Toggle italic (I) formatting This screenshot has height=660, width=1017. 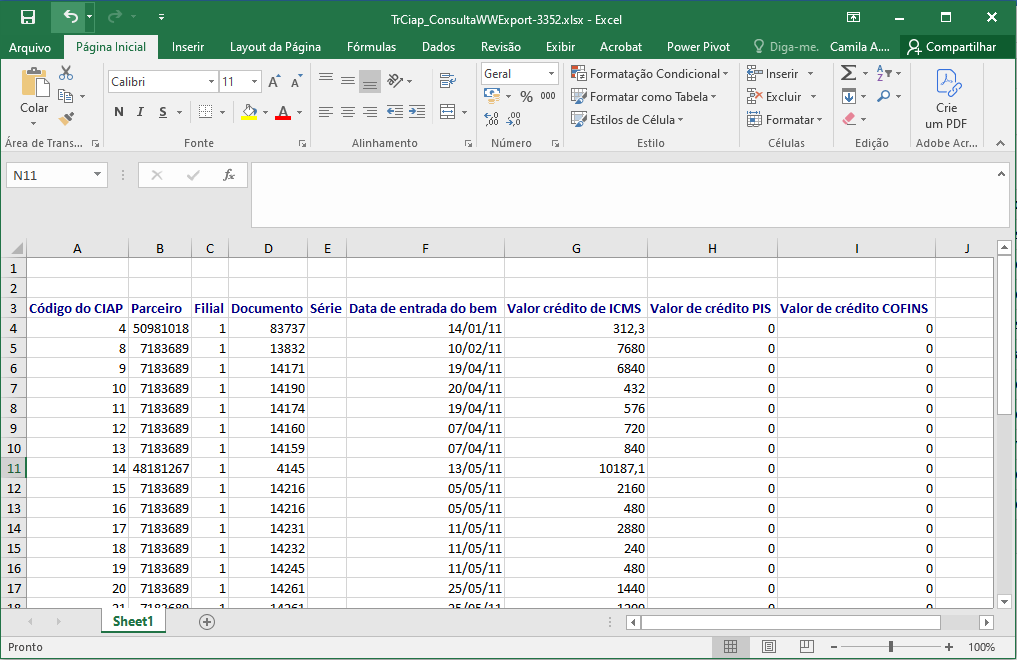tap(140, 112)
